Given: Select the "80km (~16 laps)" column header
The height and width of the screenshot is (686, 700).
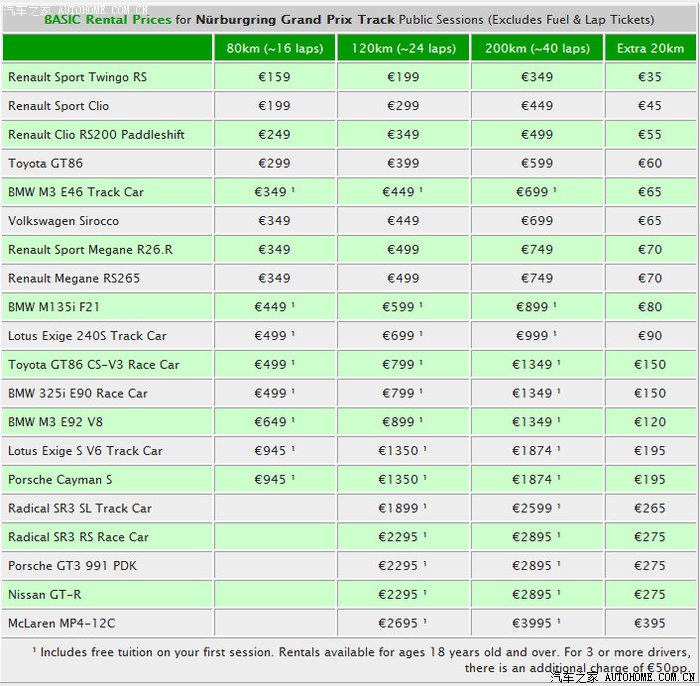Looking at the screenshot, I should (x=273, y=48).
